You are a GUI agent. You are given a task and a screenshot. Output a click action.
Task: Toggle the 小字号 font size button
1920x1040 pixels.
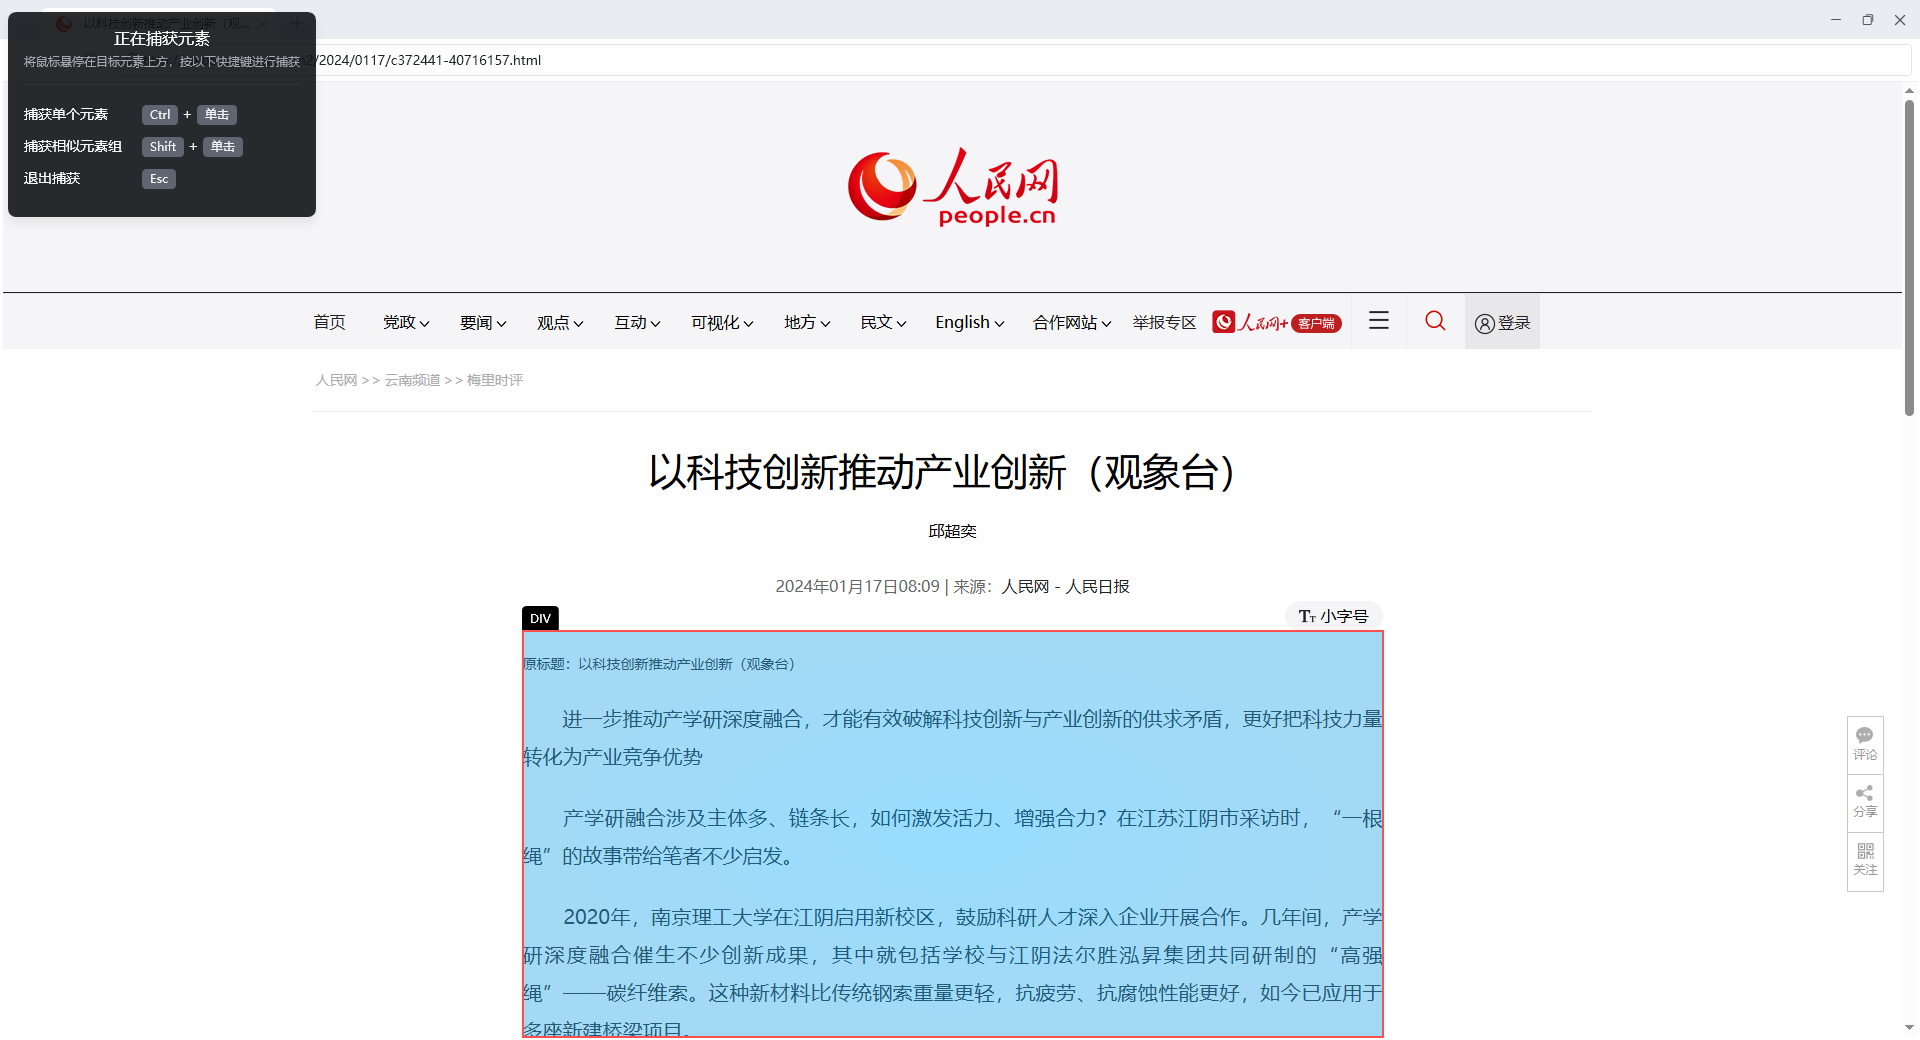(x=1333, y=616)
